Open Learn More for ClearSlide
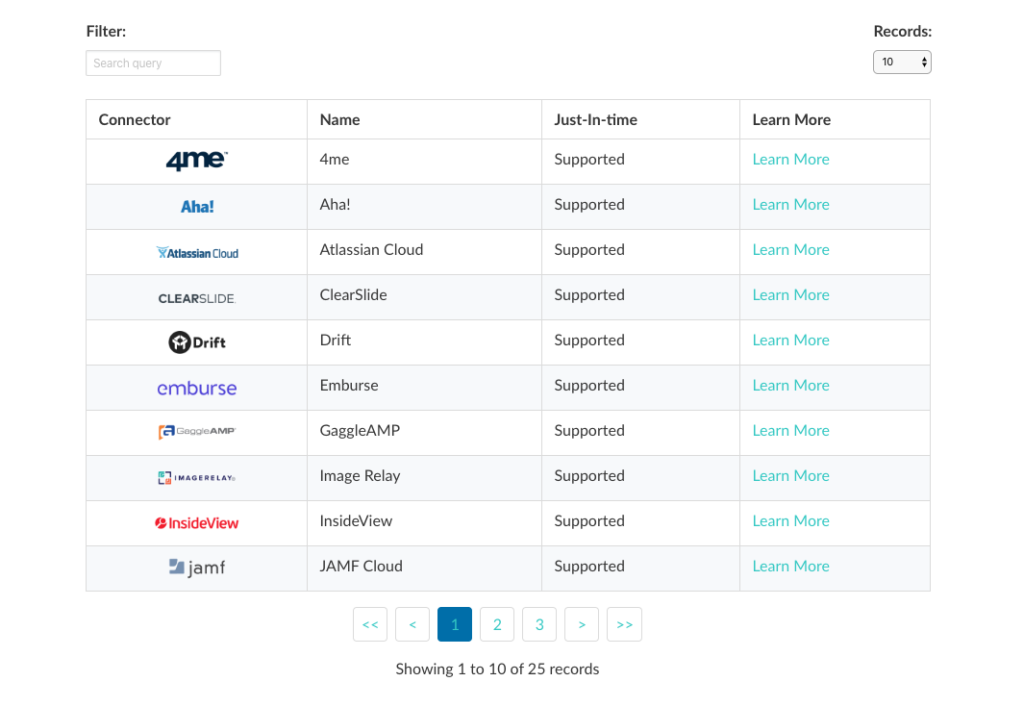This screenshot has width=1024, height=707. (x=791, y=294)
